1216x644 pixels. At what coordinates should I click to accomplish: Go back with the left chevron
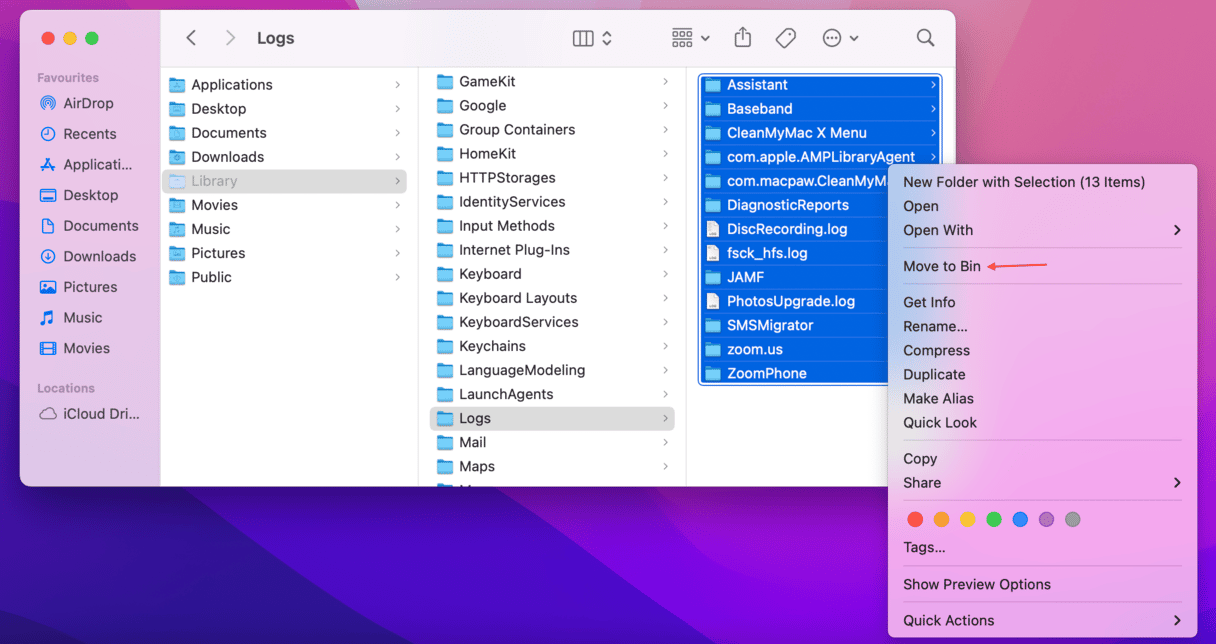pos(191,38)
